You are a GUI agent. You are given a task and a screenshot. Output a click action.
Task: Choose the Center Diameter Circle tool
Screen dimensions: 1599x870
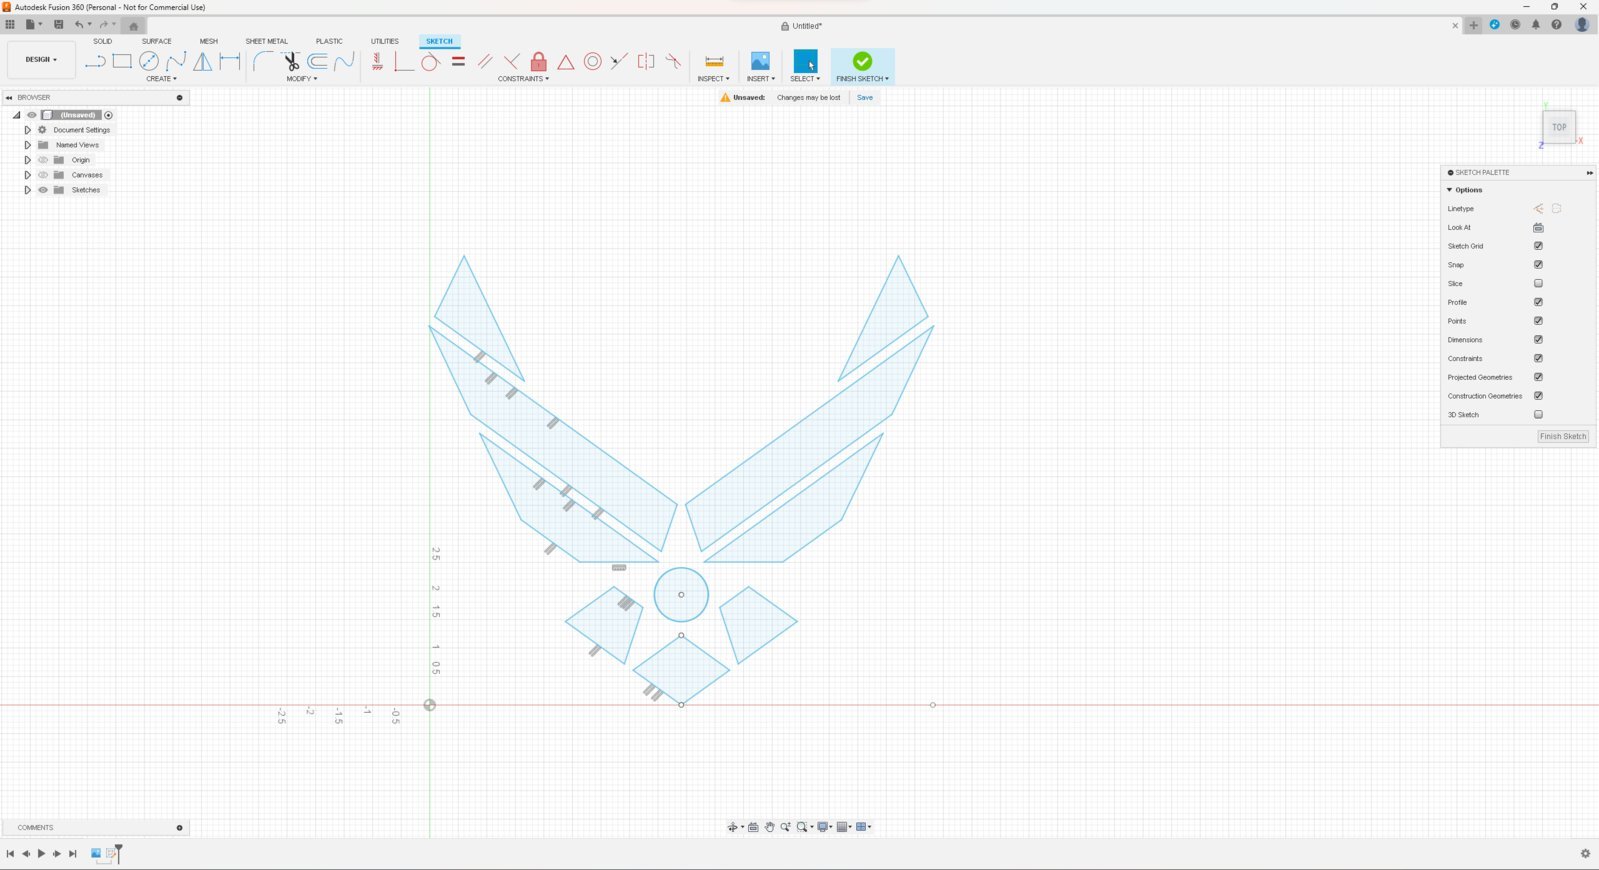[149, 62]
